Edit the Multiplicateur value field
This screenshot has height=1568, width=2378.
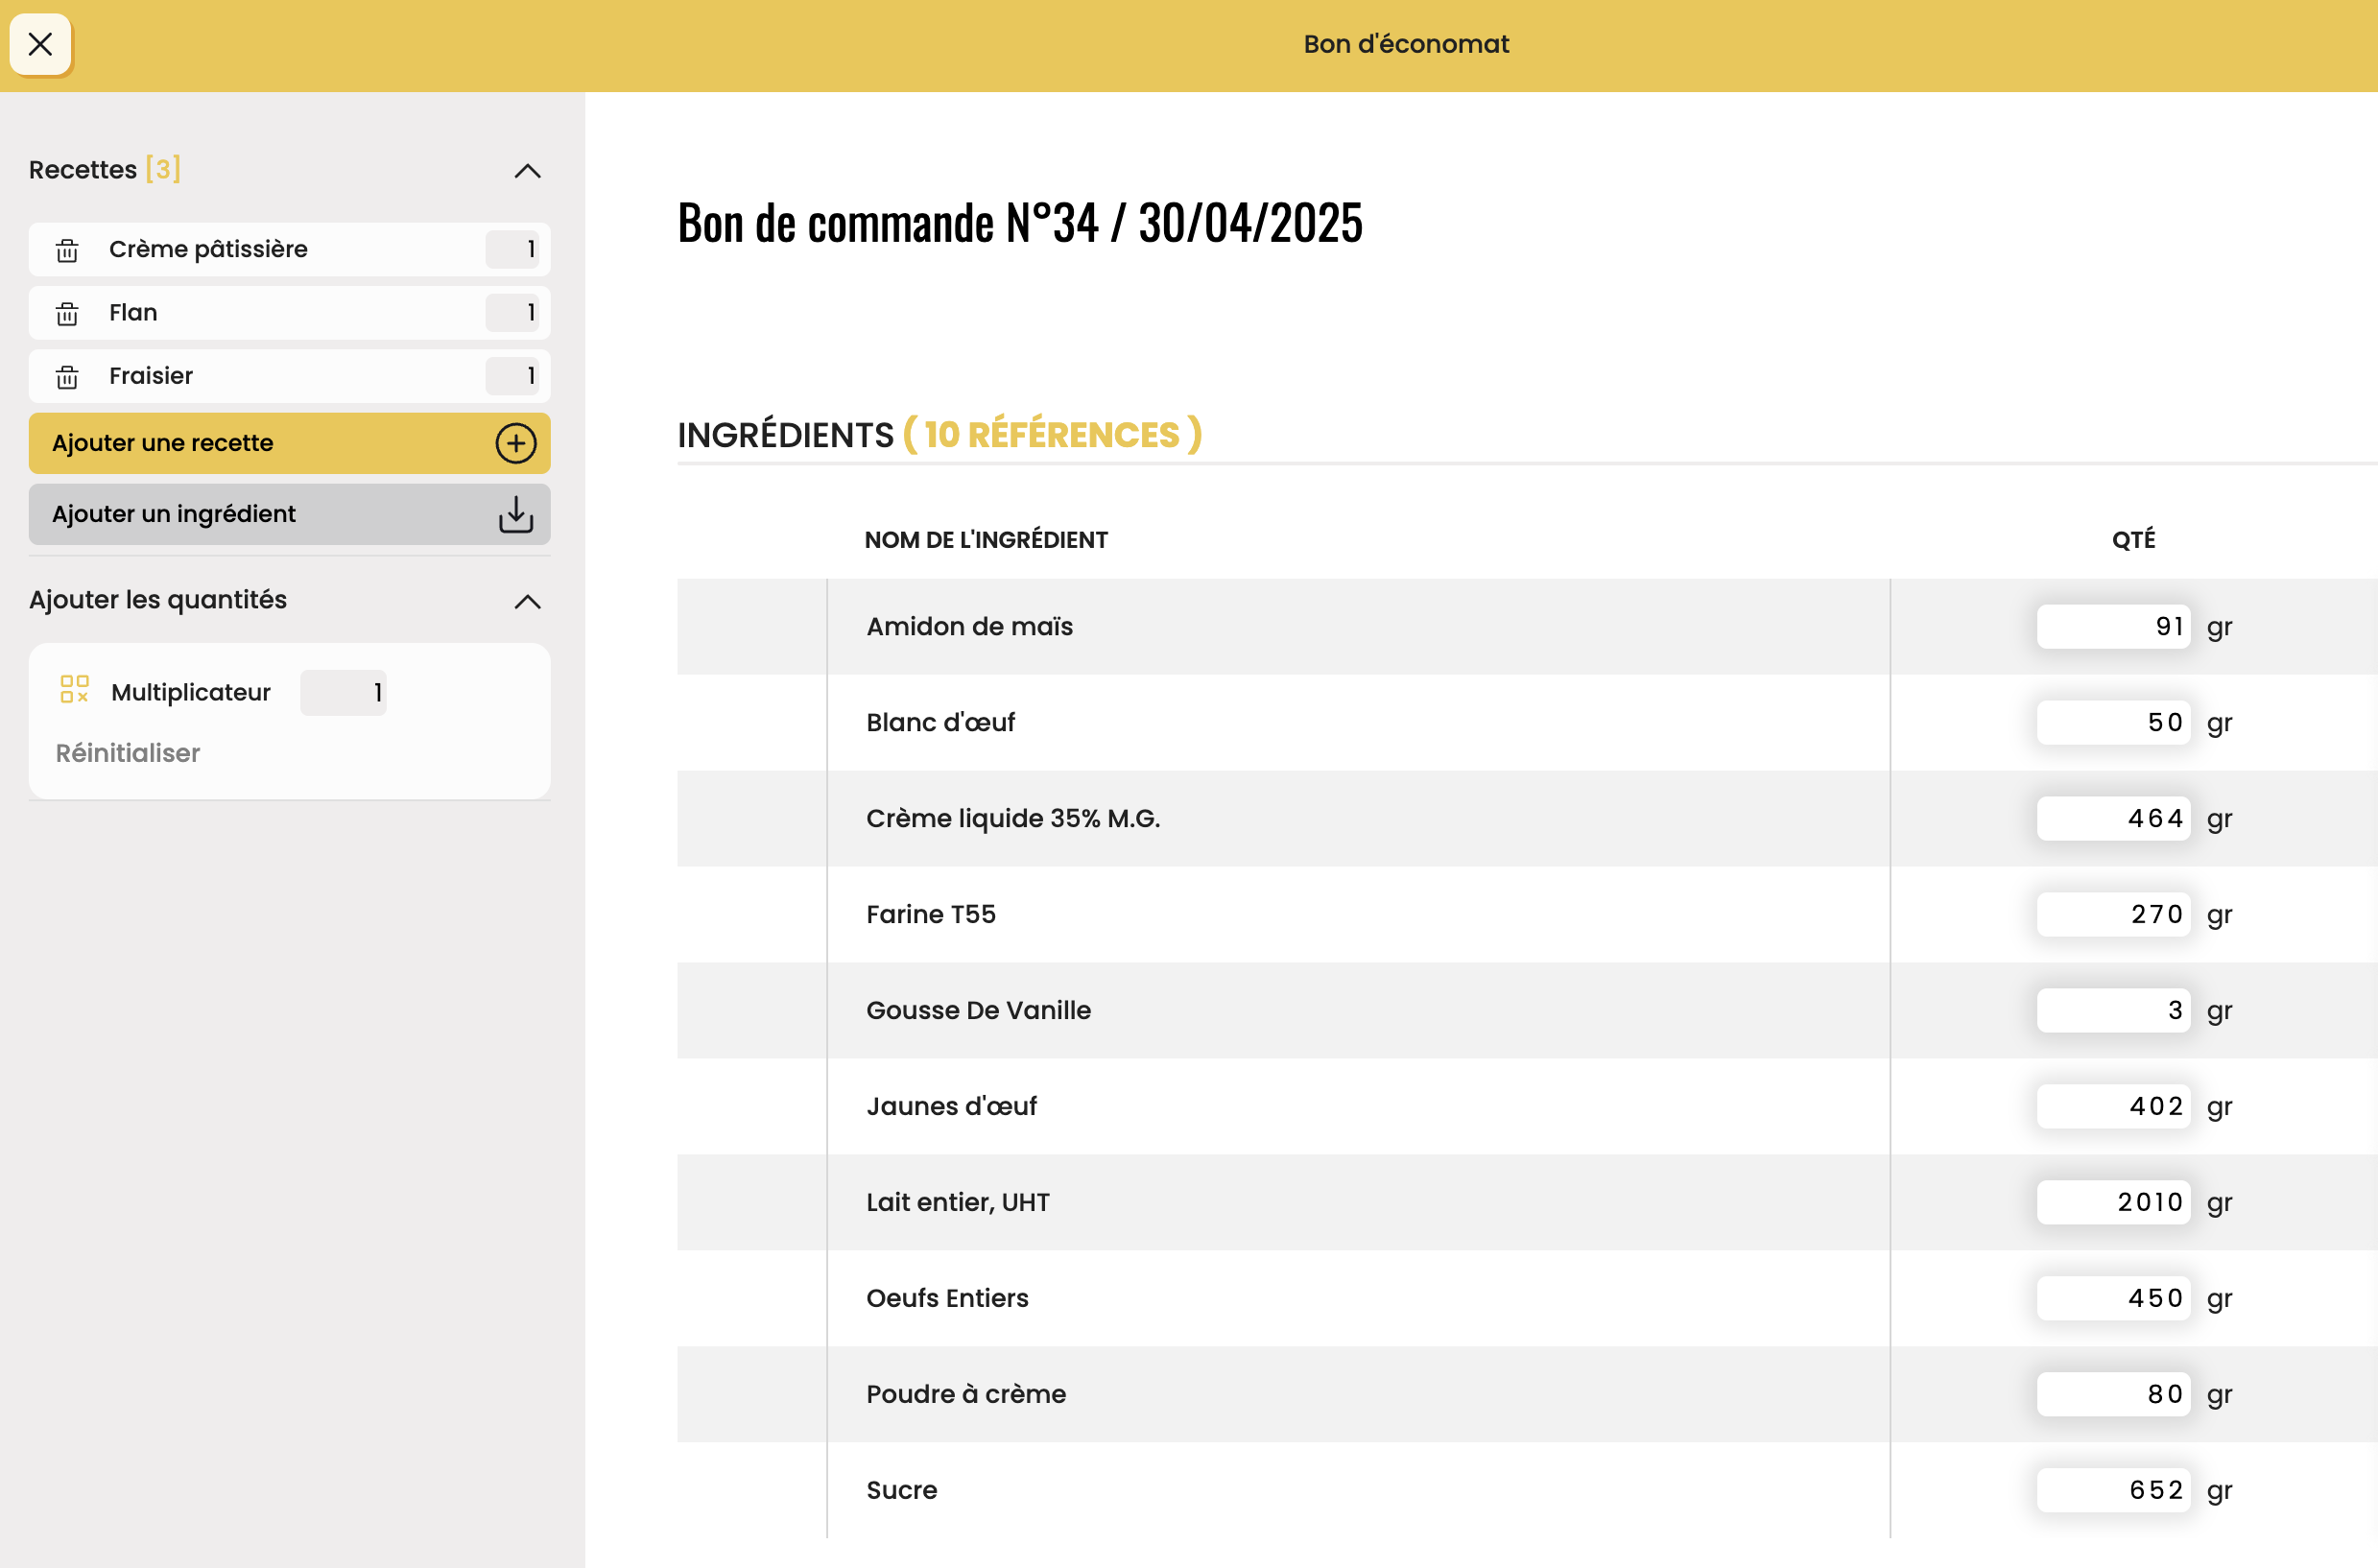[x=343, y=692]
